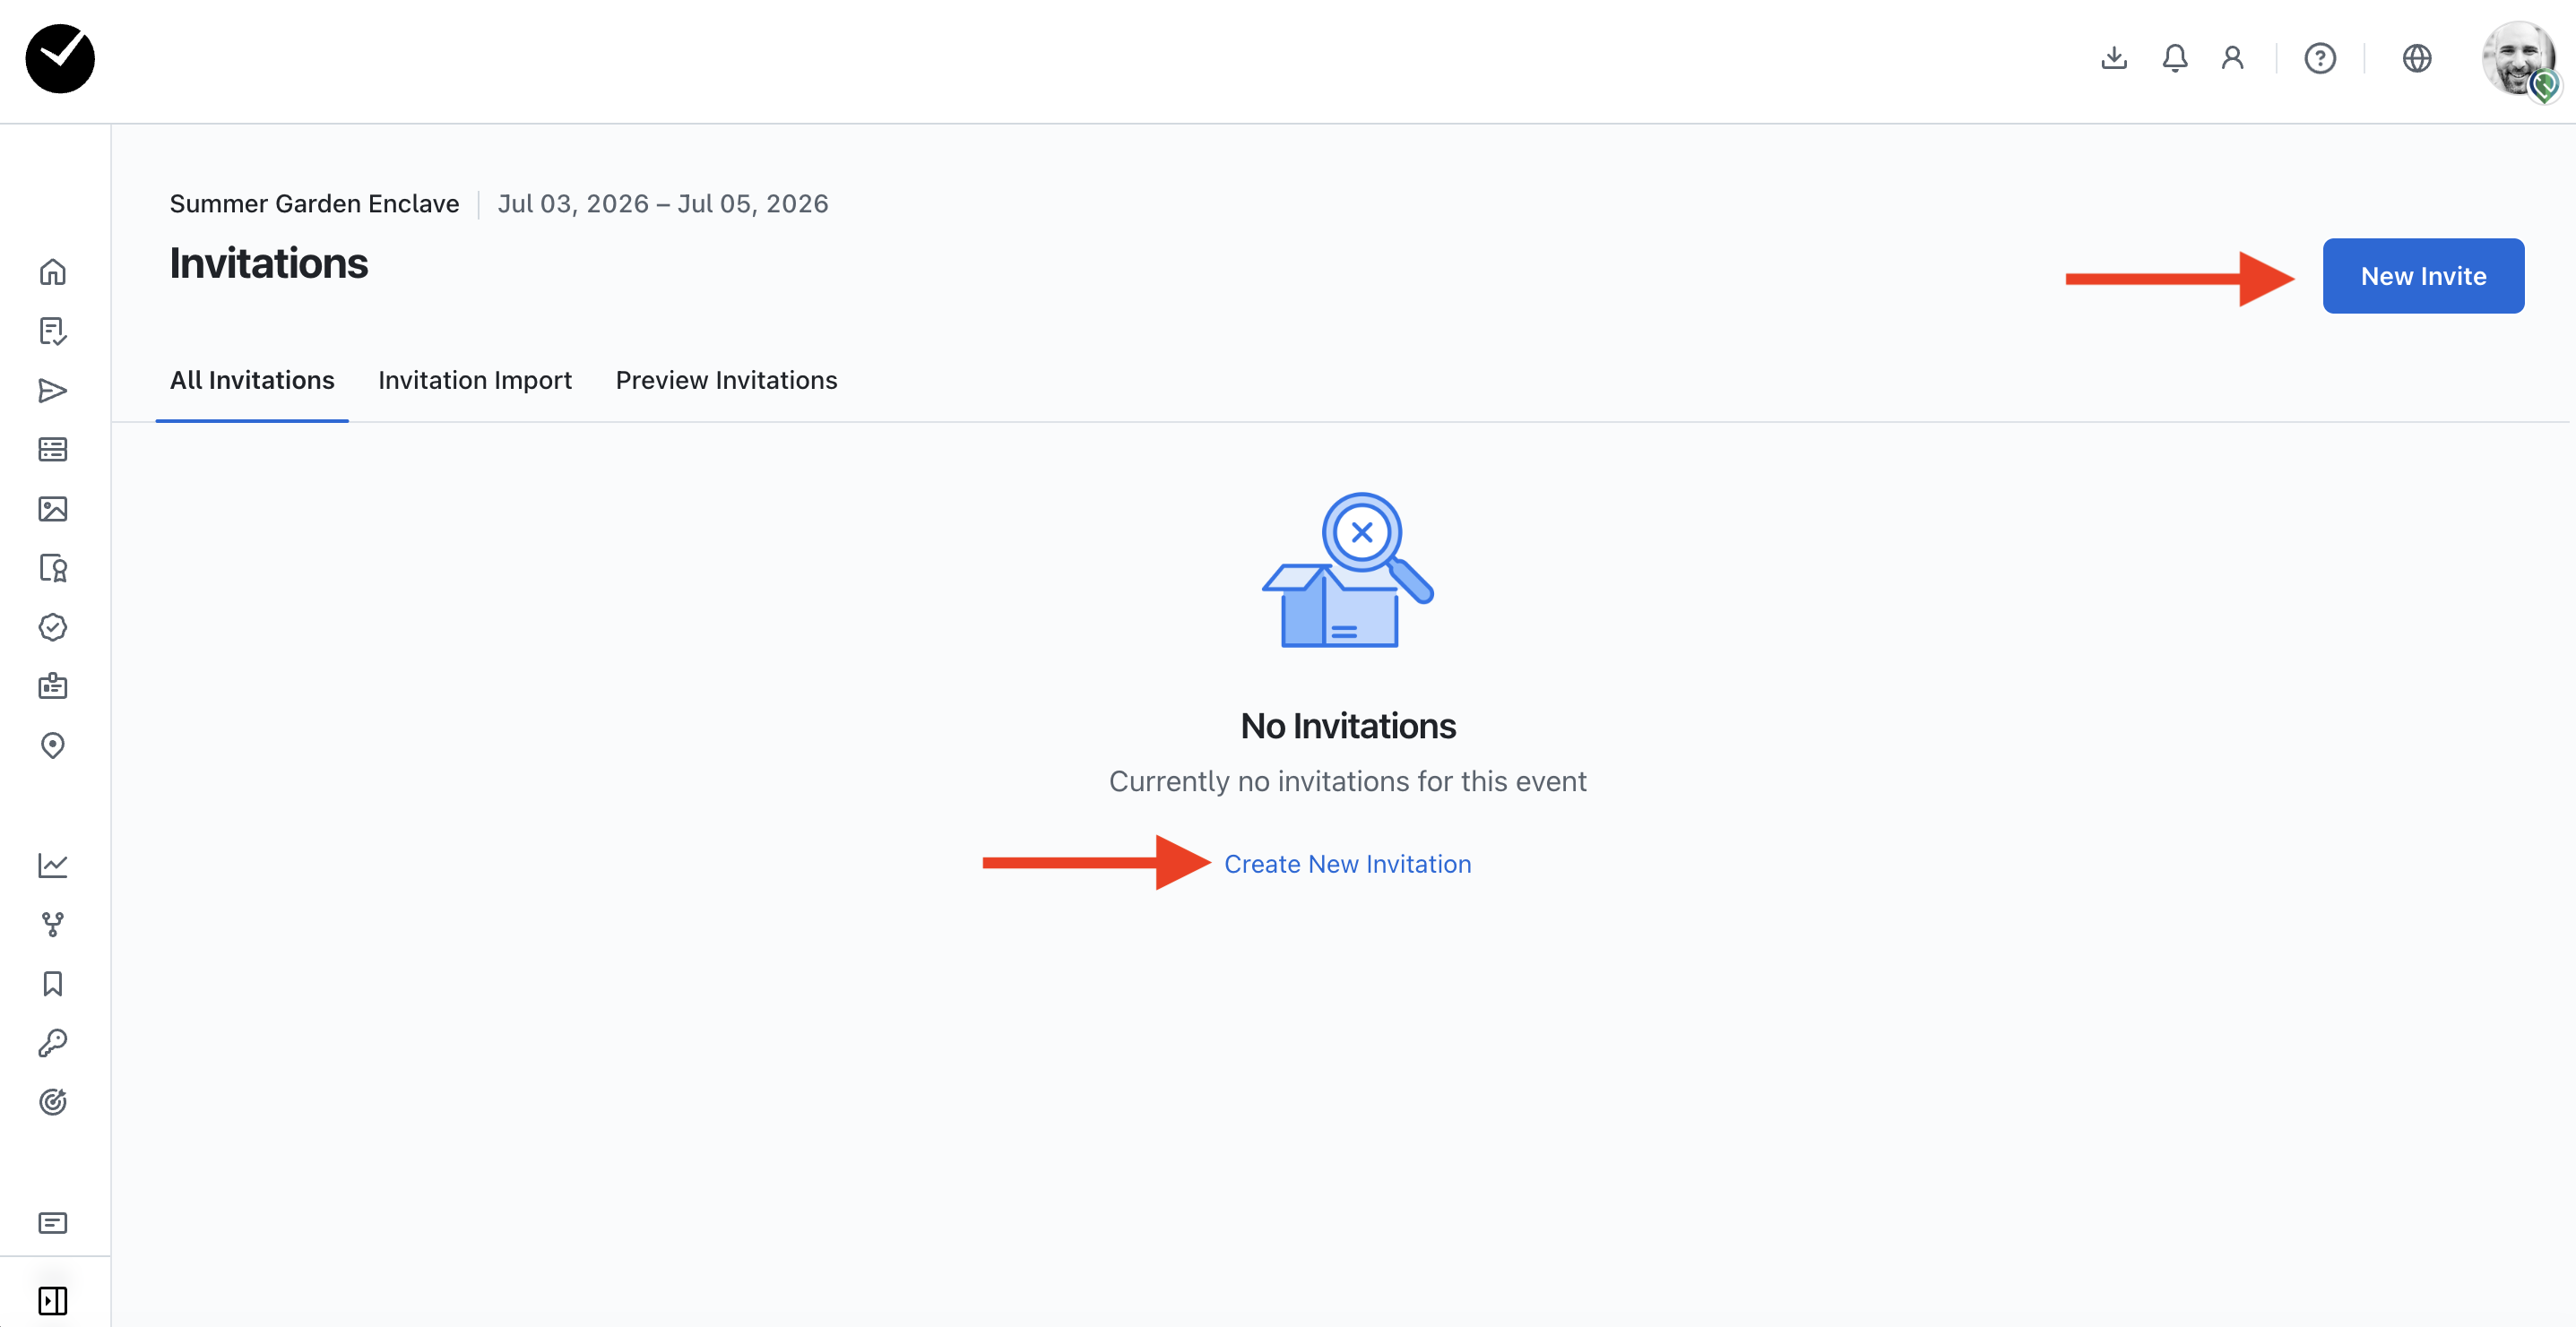The width and height of the screenshot is (2576, 1327).
Task: Click the notifications bell icon
Action: (2174, 58)
